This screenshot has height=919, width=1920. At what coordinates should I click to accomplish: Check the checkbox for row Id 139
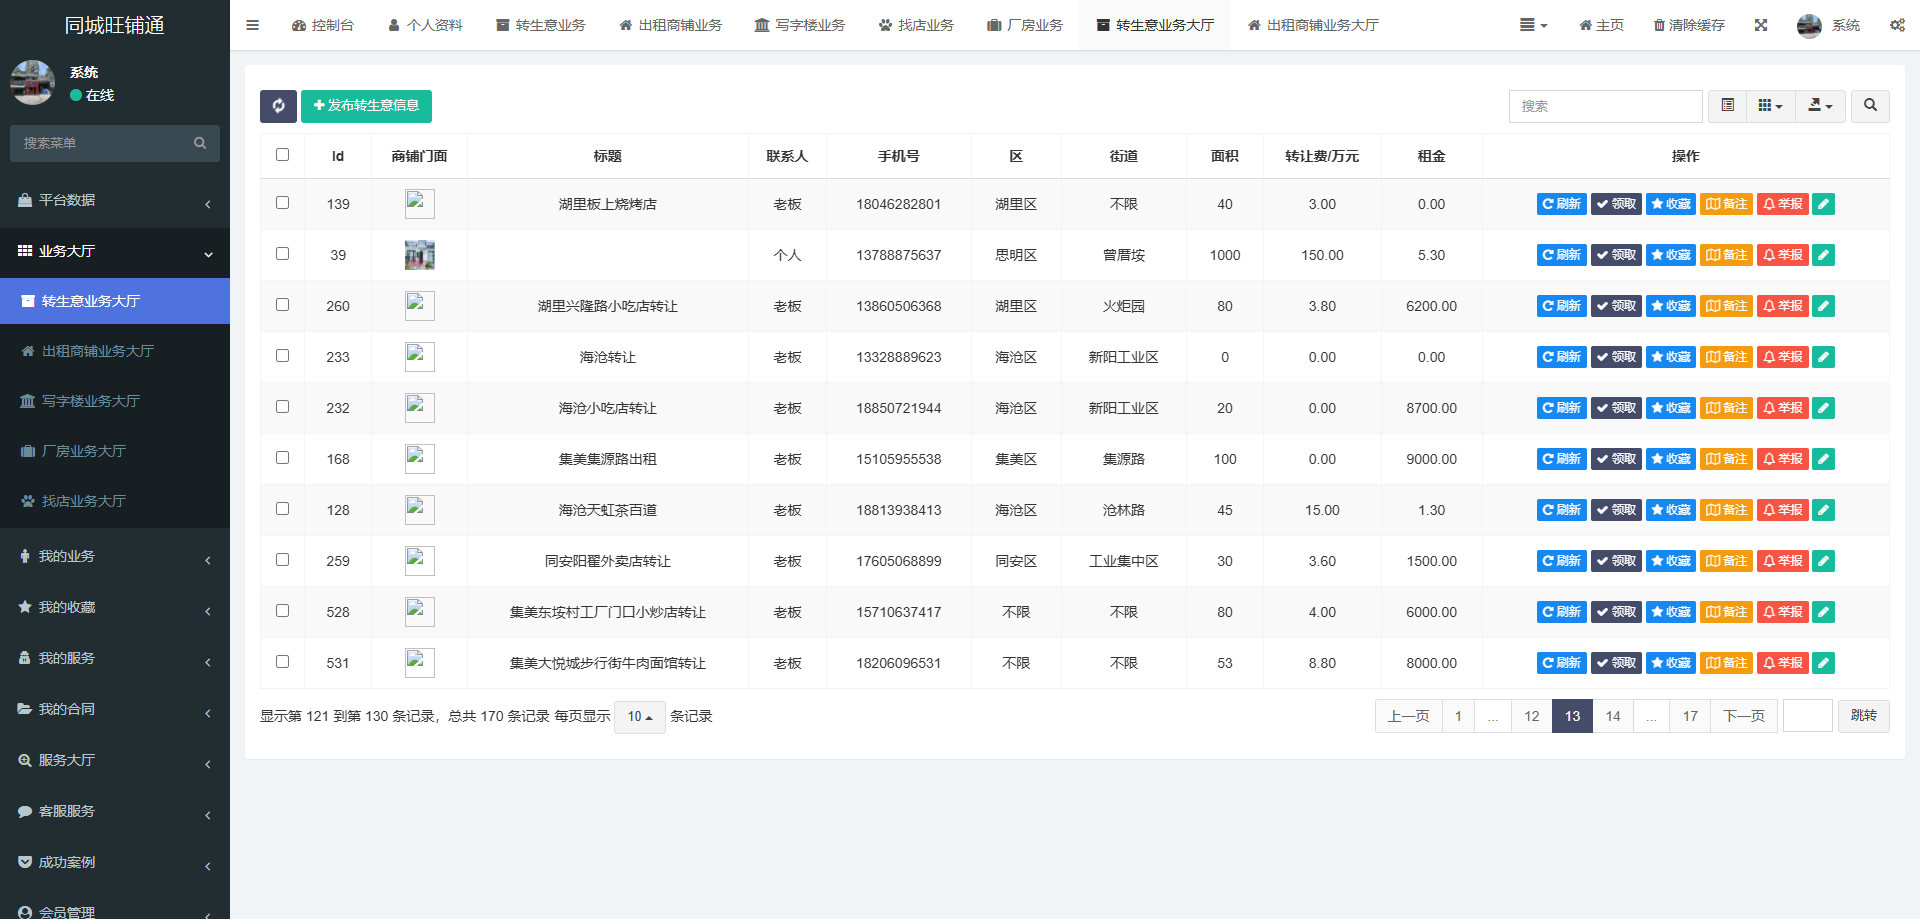point(283,202)
